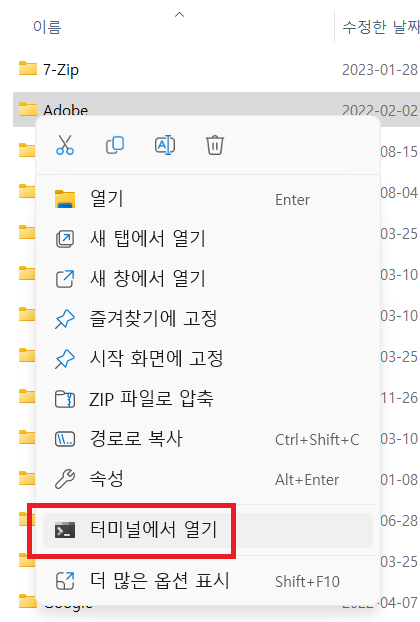This screenshot has width=420, height=622.
Task: Click the Rename icon in context menu
Action: pyautogui.click(x=165, y=145)
